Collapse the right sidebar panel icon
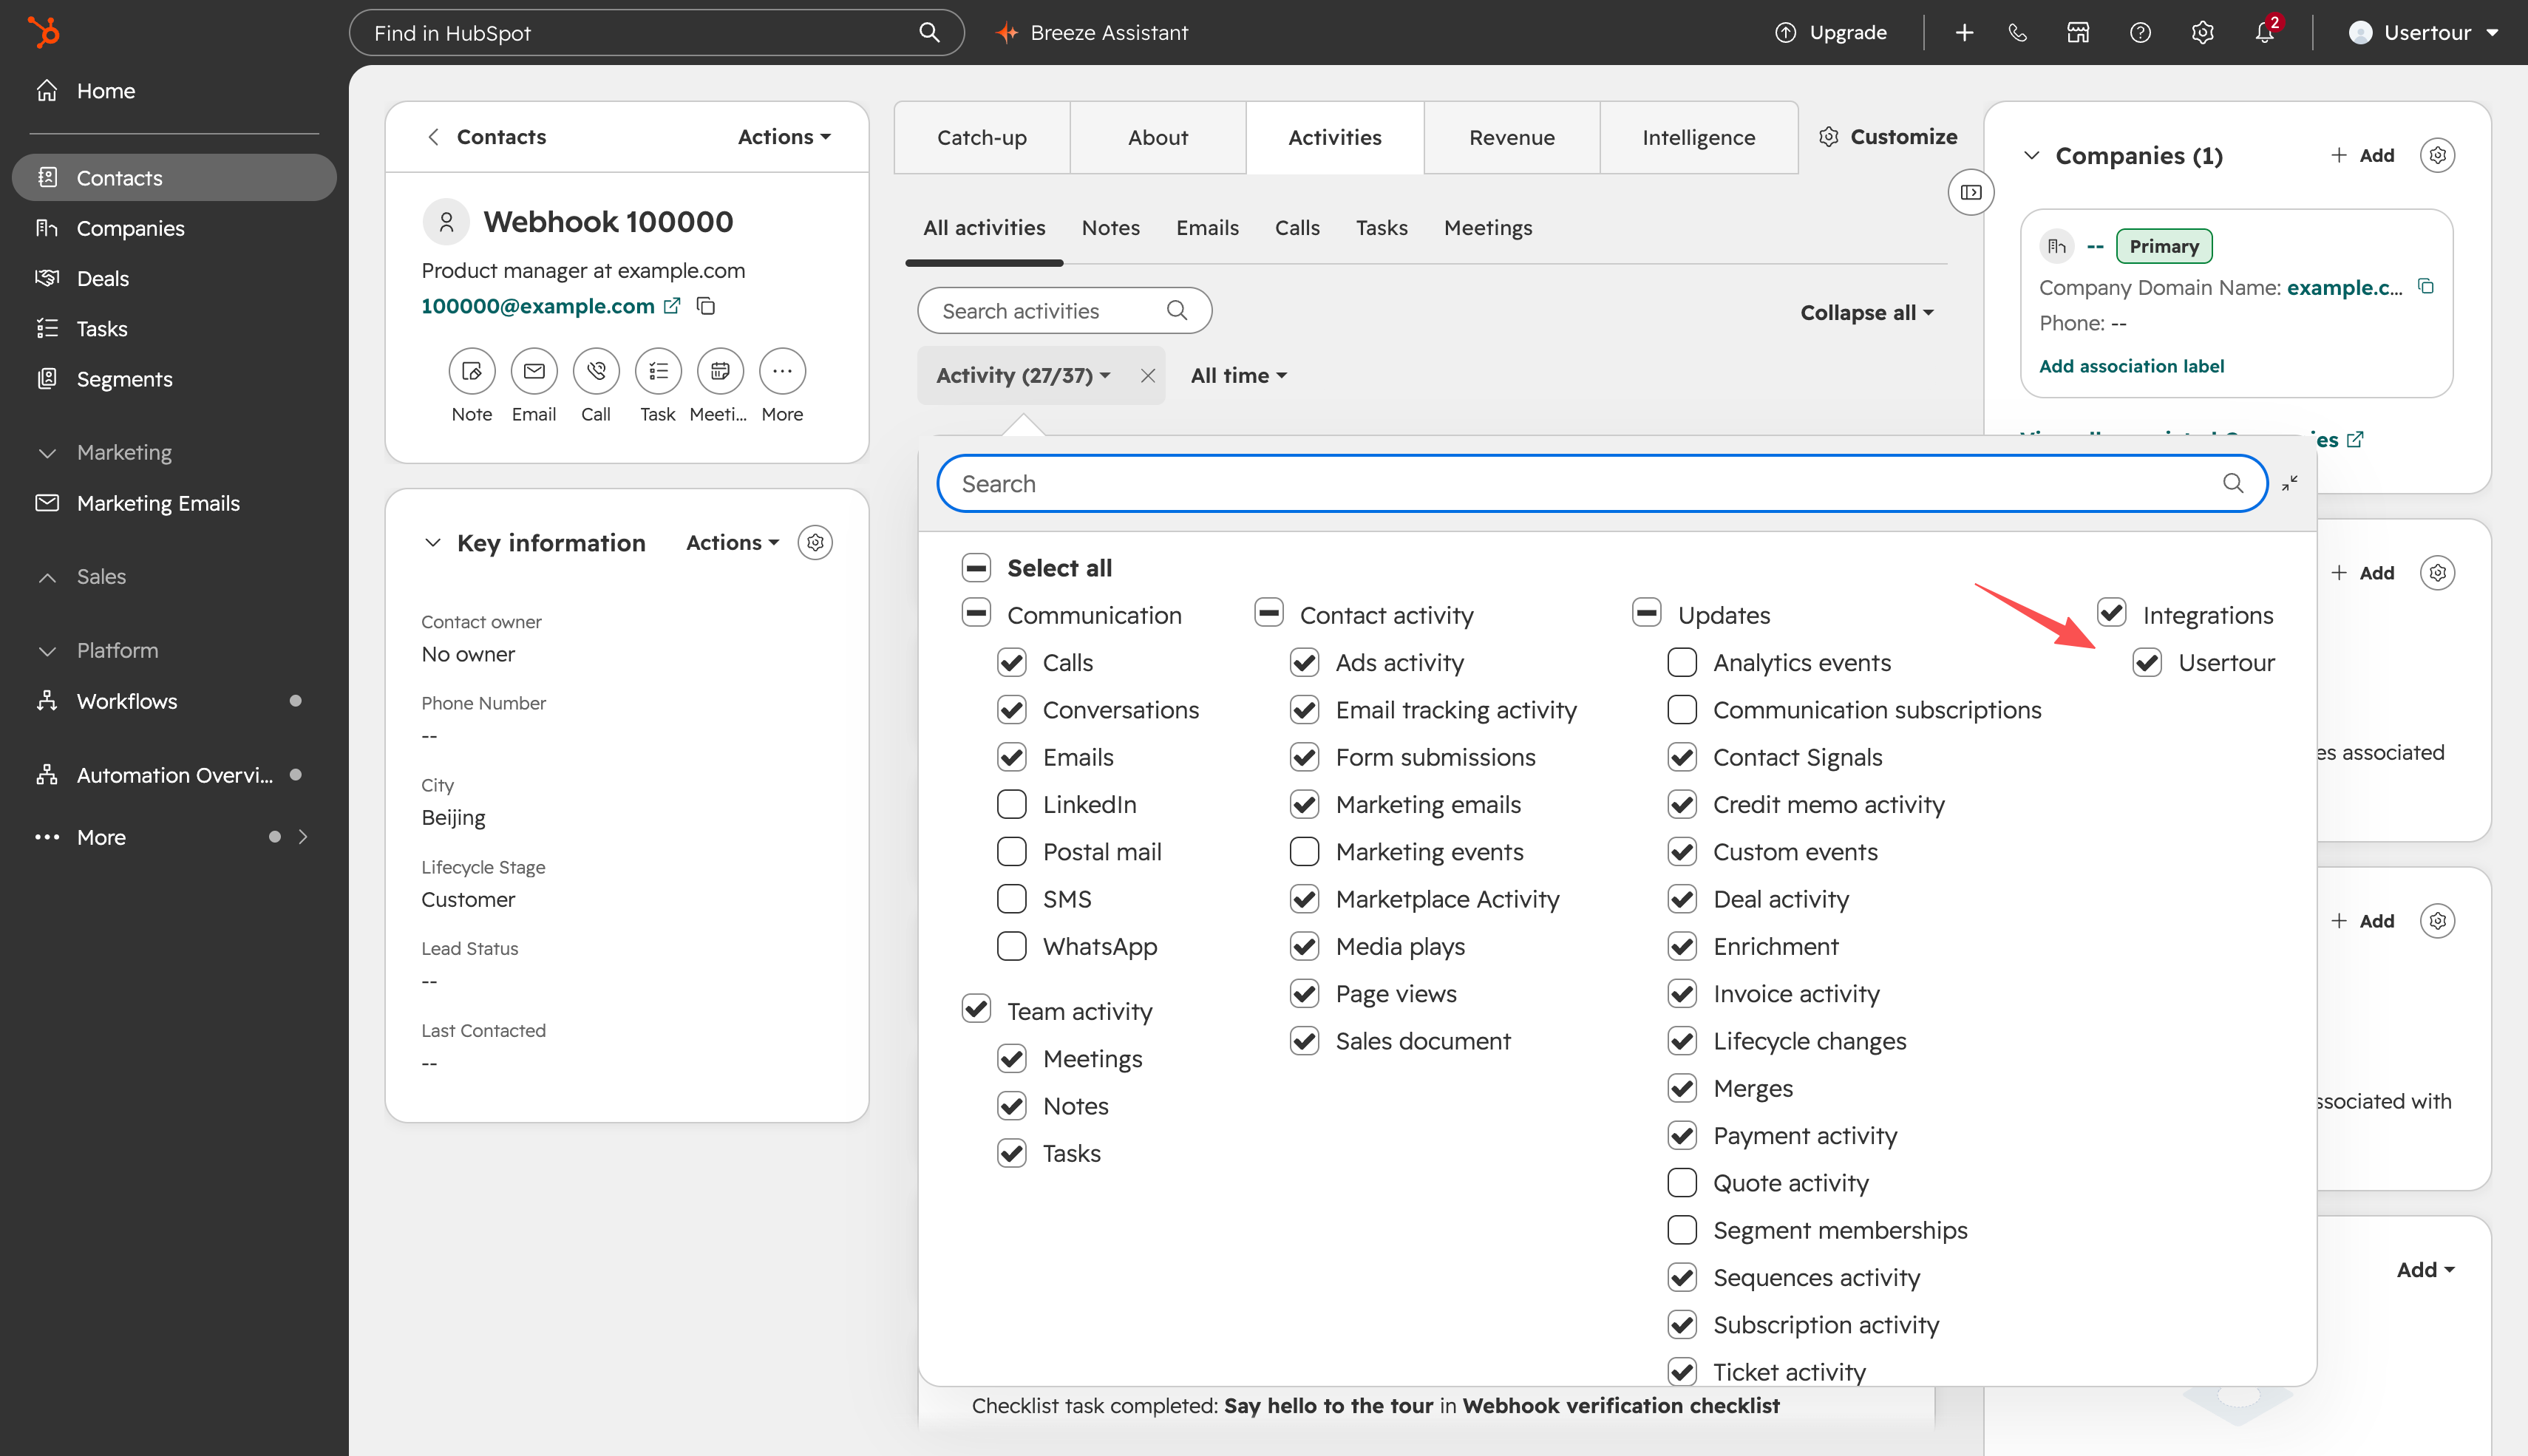The image size is (2528, 1456). click(1971, 192)
